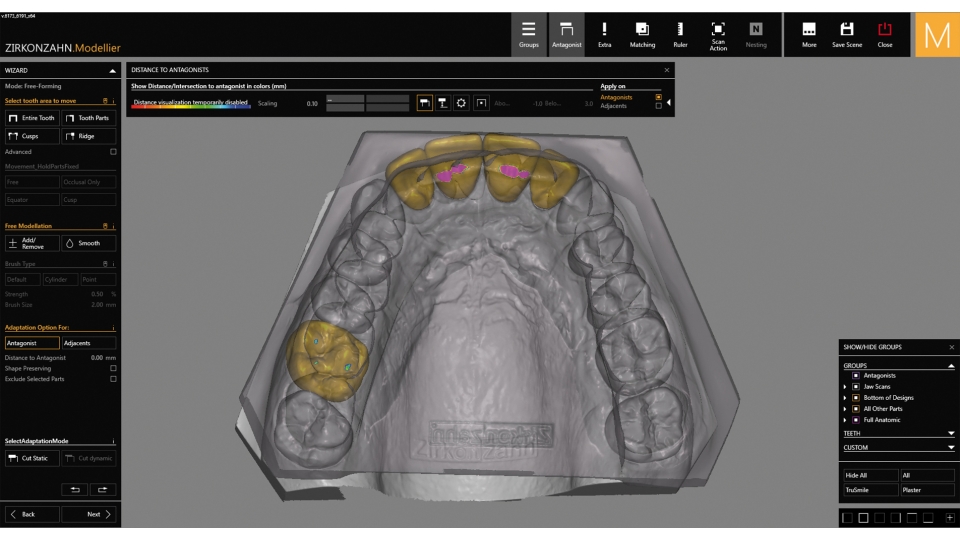Viewport: 960px width, 540px height.
Task: Choose Cusps area mode
Action: [x=32, y=136]
